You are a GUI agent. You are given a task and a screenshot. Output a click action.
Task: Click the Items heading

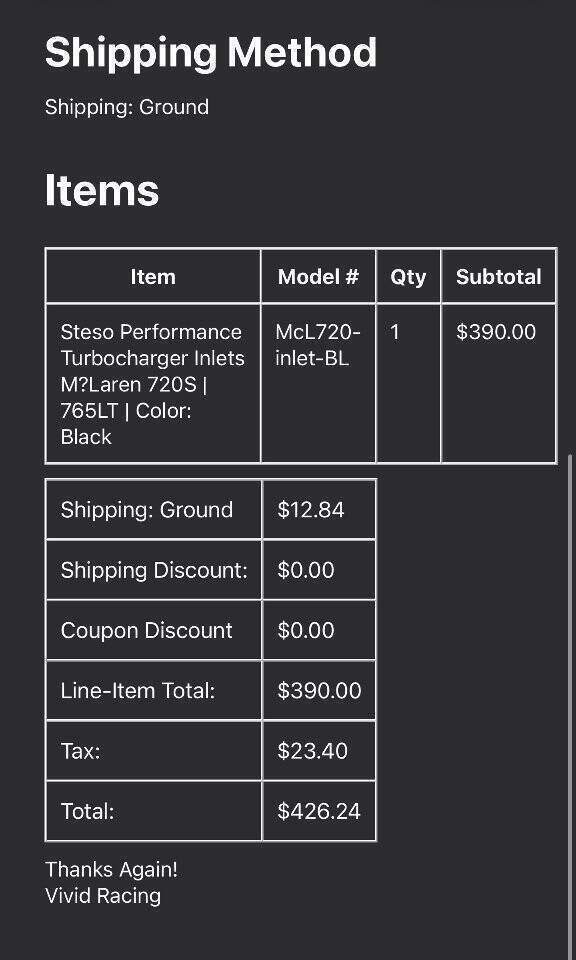point(102,190)
